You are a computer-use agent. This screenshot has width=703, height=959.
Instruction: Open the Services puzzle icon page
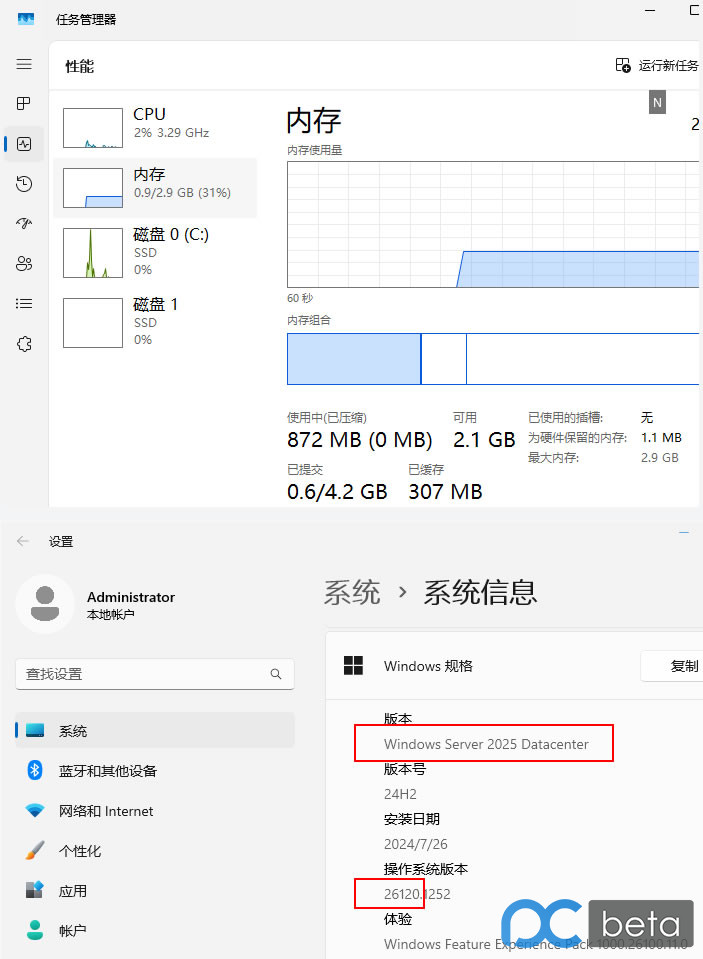[24, 344]
